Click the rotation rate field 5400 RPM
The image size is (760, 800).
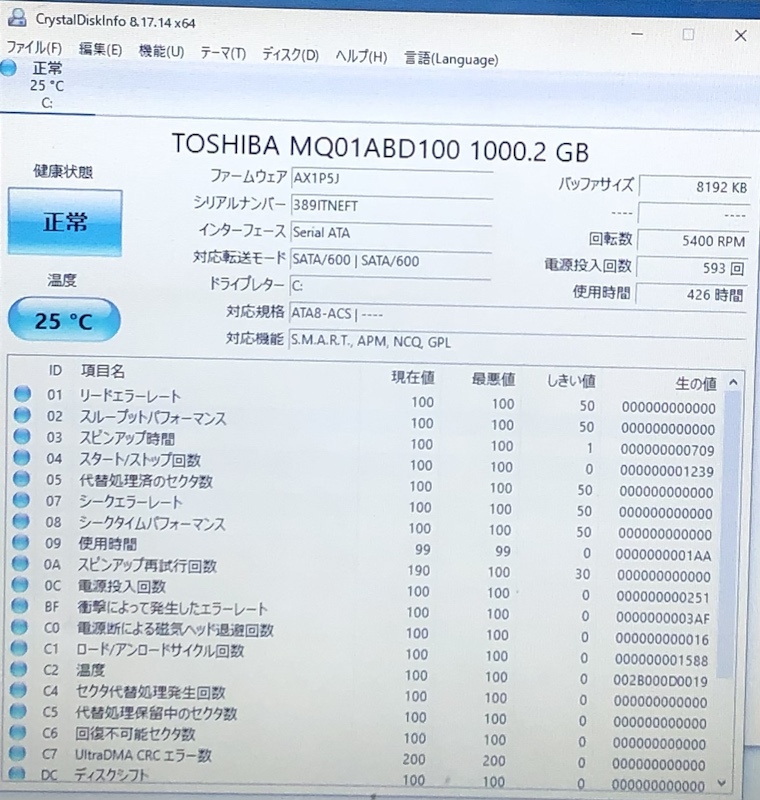point(693,241)
